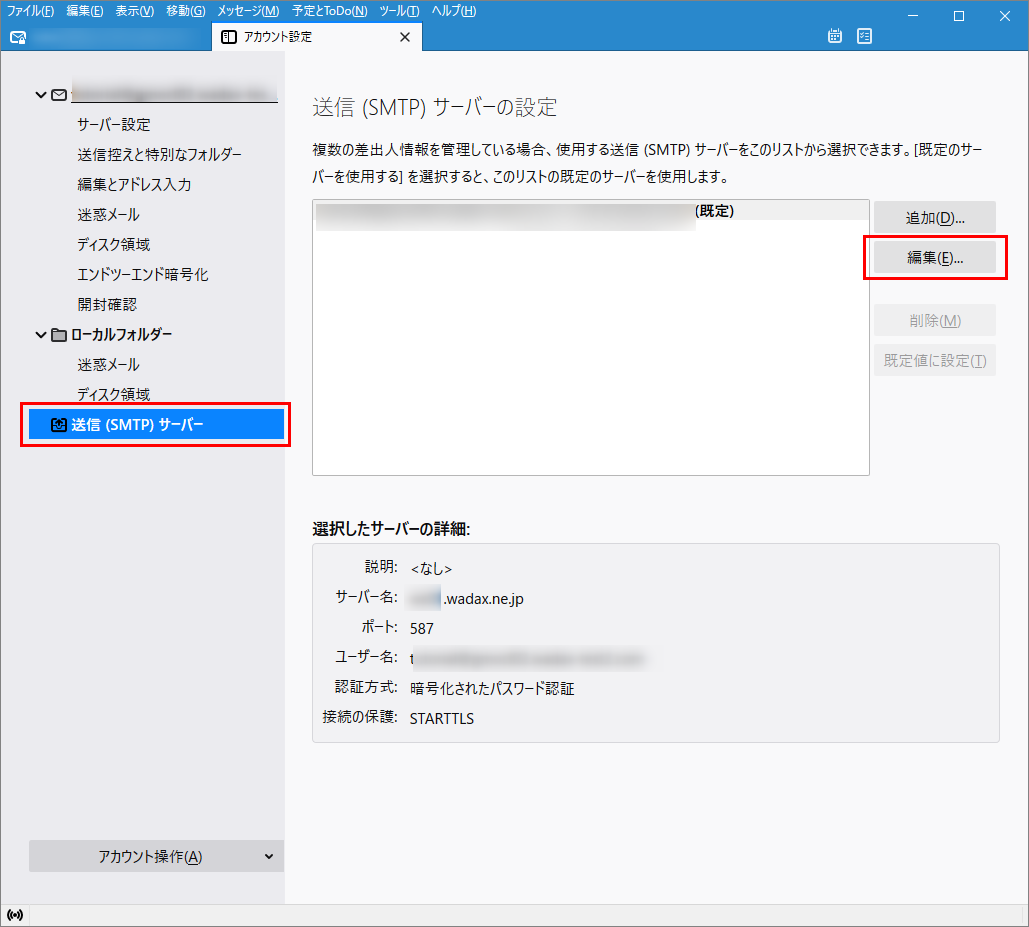
Task: Close the アカウント設定 tab
Action: tap(405, 37)
